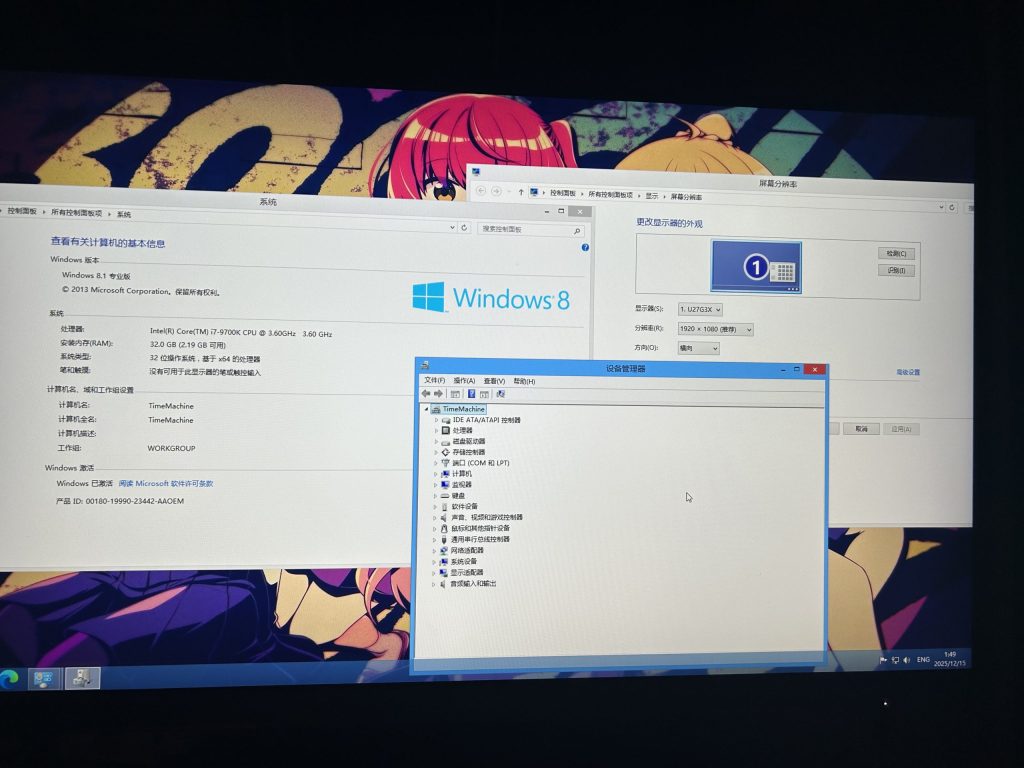Viewport: 1024px width, 768px height.
Task: Open Microsoft Edge from the taskbar
Action: (x=11, y=677)
